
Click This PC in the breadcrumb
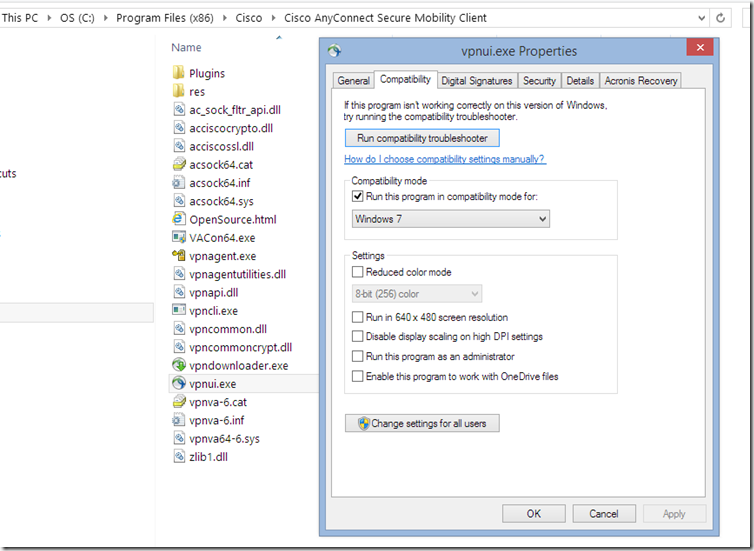pyautogui.click(x=20, y=18)
